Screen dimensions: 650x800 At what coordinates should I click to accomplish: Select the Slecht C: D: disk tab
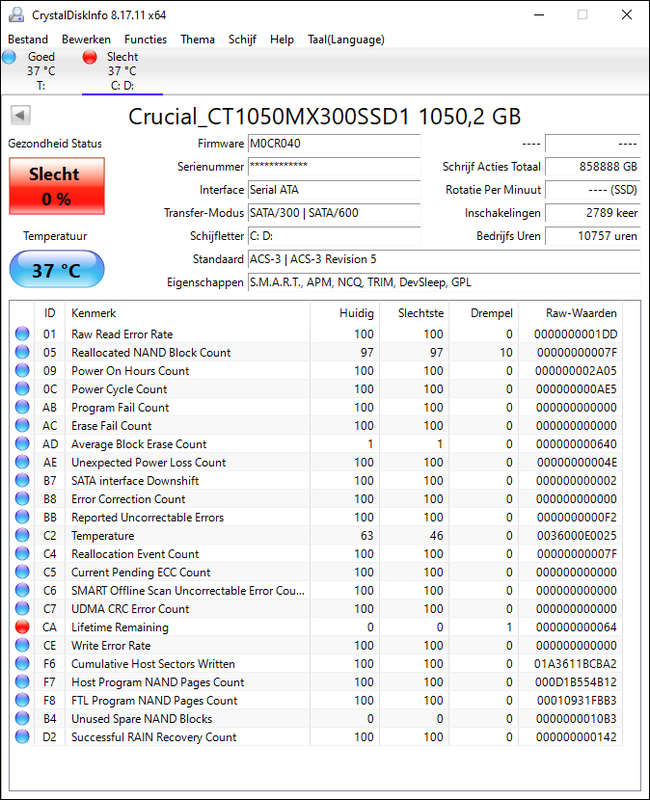tap(122, 71)
